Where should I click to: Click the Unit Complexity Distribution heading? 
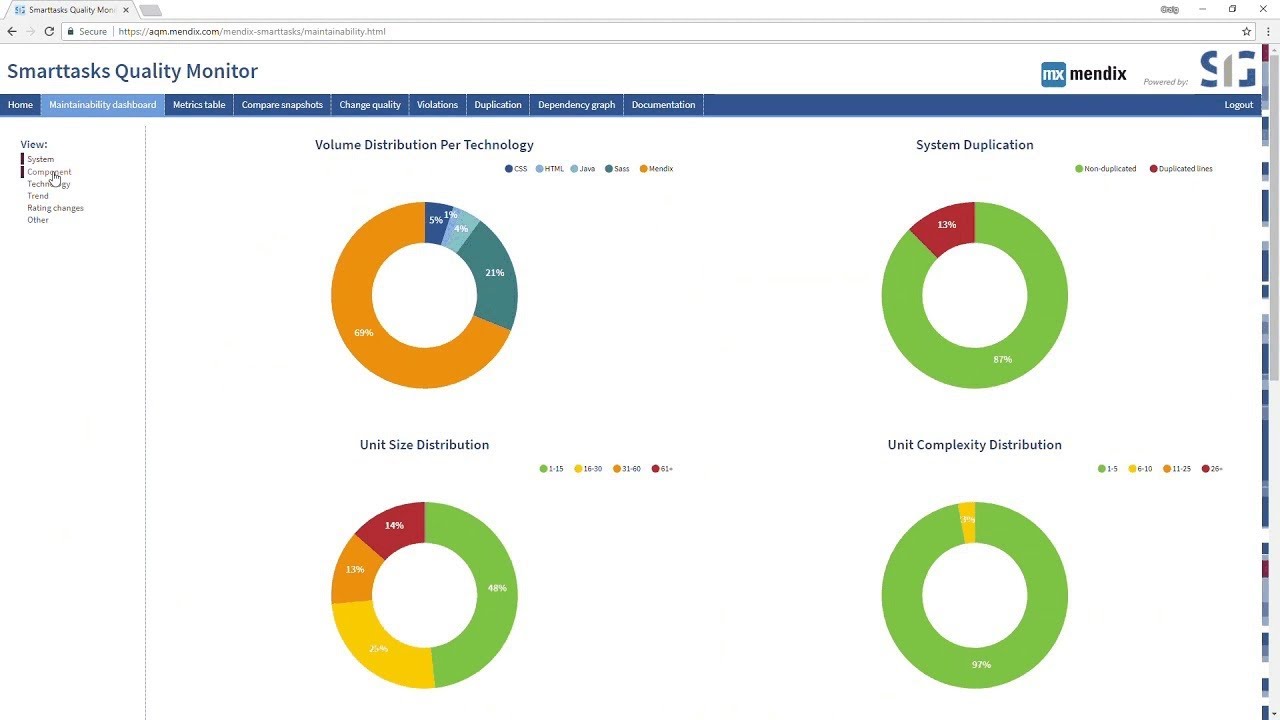click(975, 445)
